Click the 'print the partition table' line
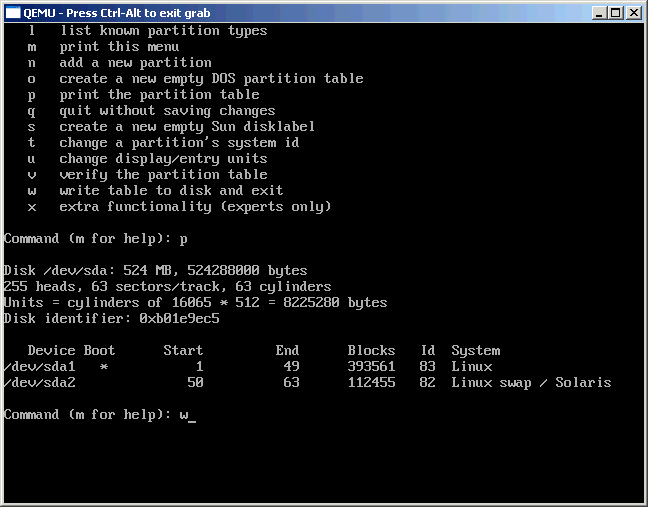 coord(159,95)
